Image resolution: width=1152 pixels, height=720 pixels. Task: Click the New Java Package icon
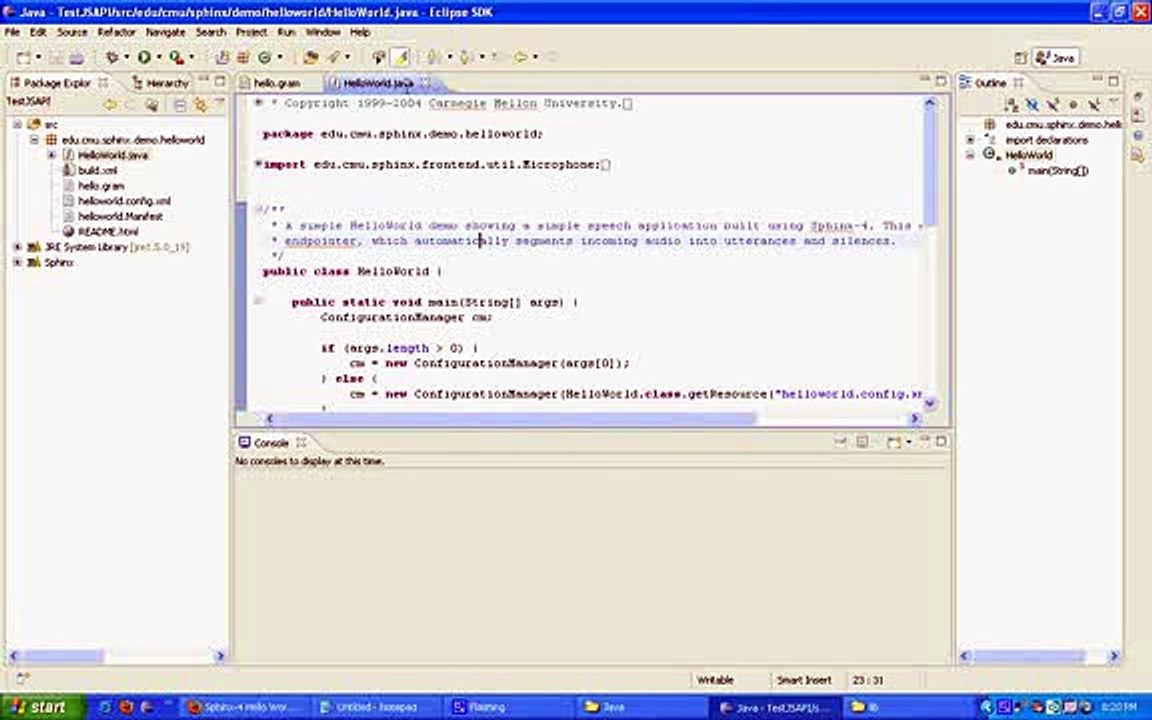click(242, 57)
